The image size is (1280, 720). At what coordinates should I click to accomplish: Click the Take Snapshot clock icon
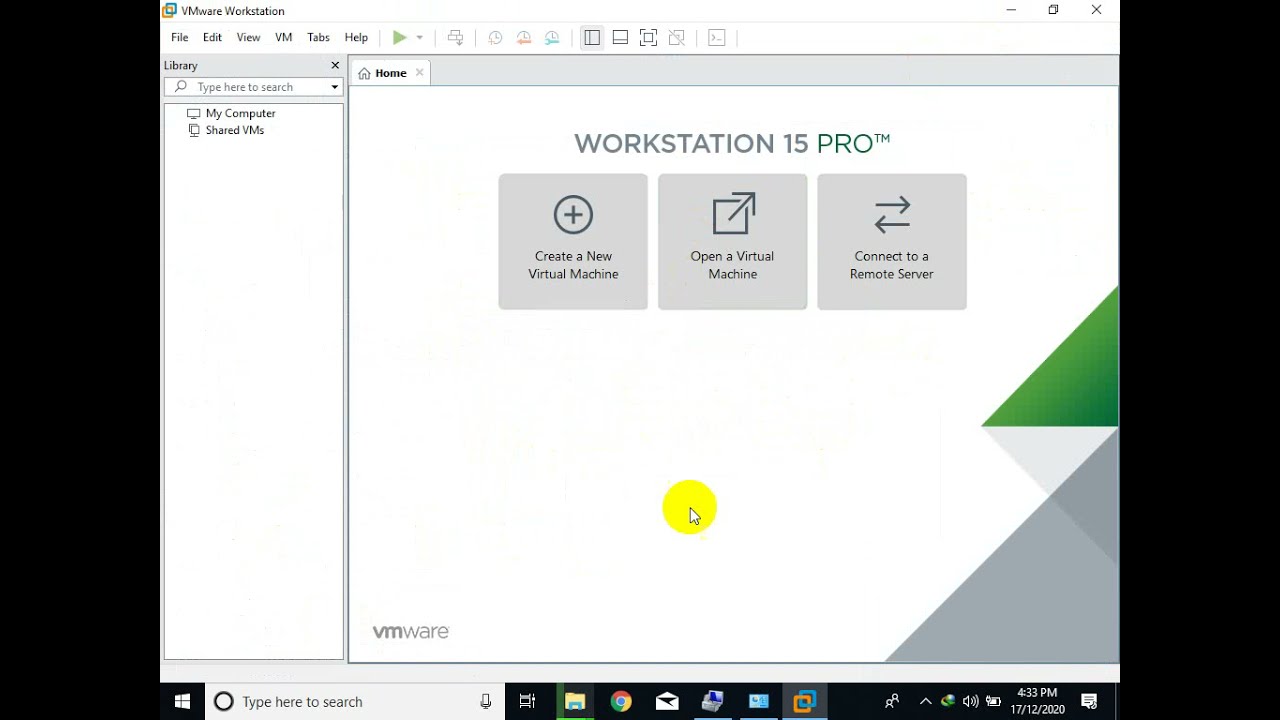[x=495, y=38]
